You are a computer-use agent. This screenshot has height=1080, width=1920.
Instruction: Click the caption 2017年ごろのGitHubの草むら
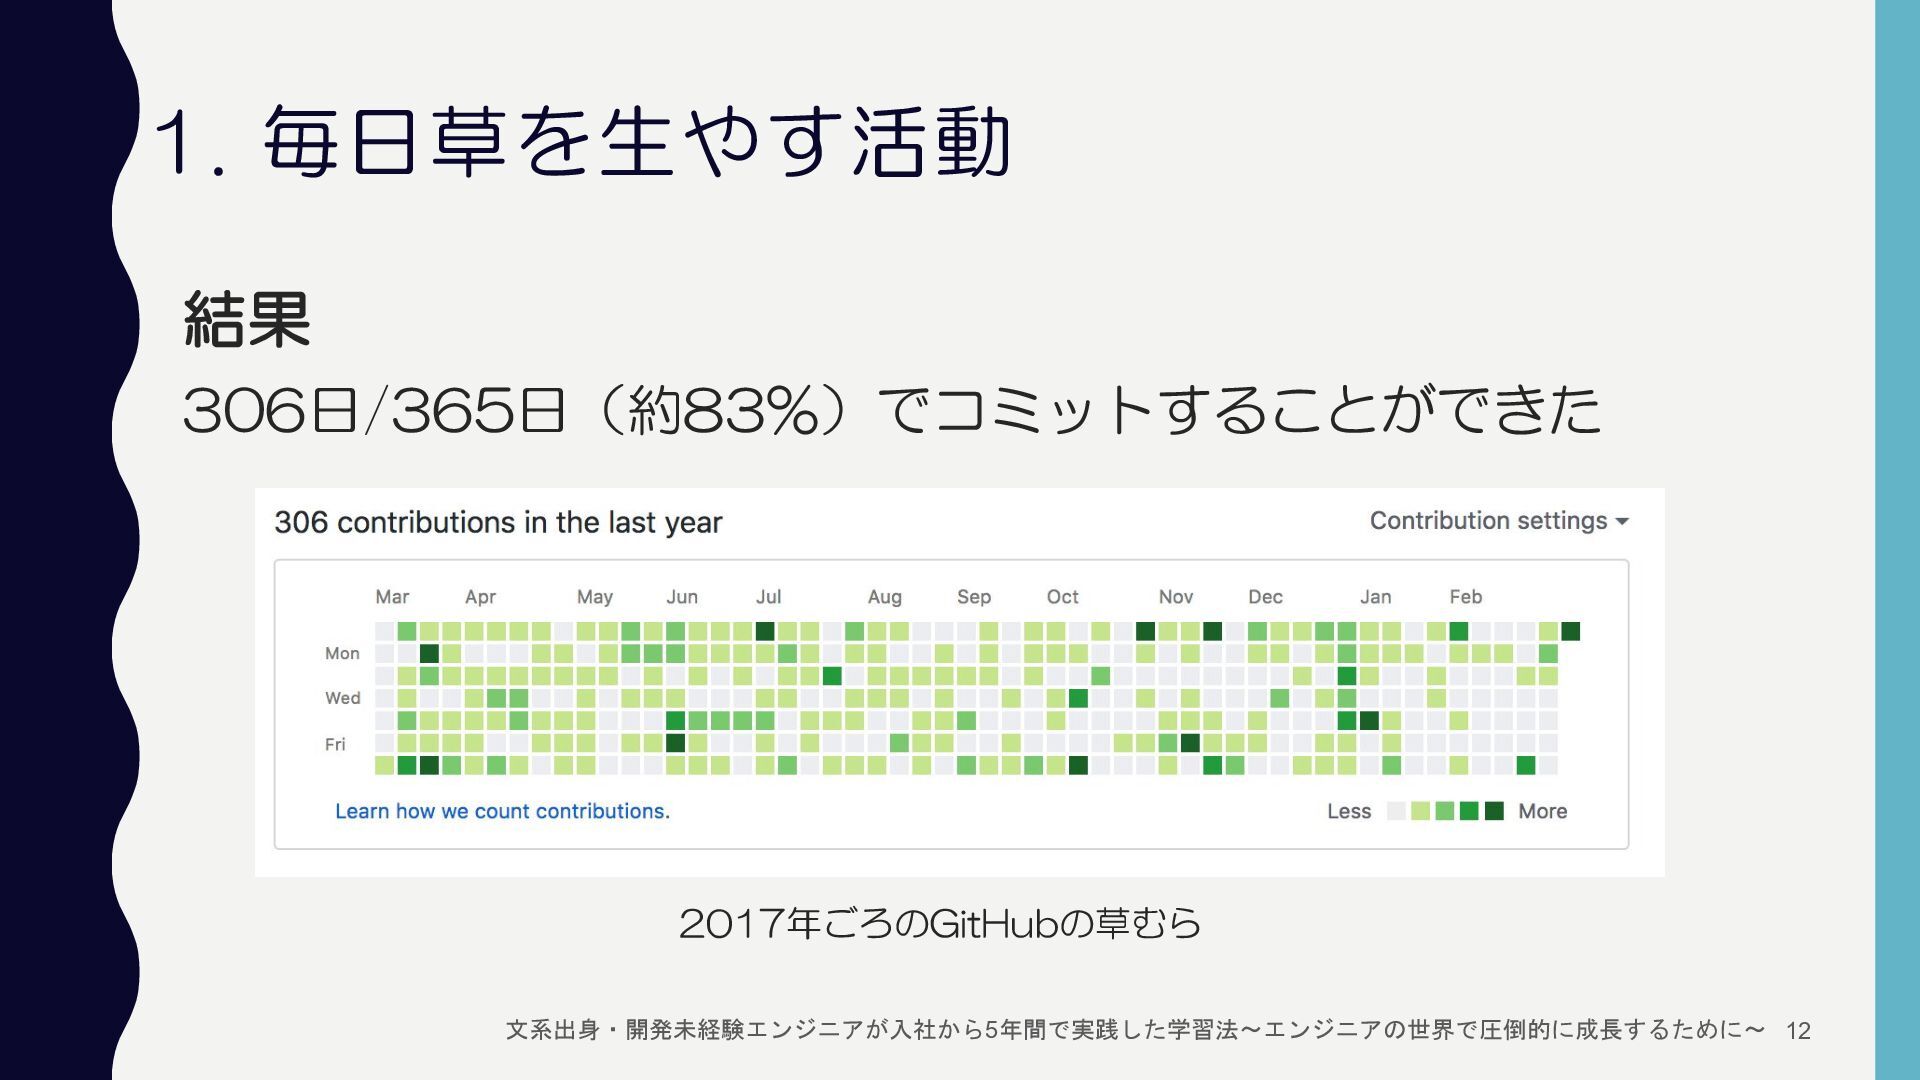pos(939,923)
